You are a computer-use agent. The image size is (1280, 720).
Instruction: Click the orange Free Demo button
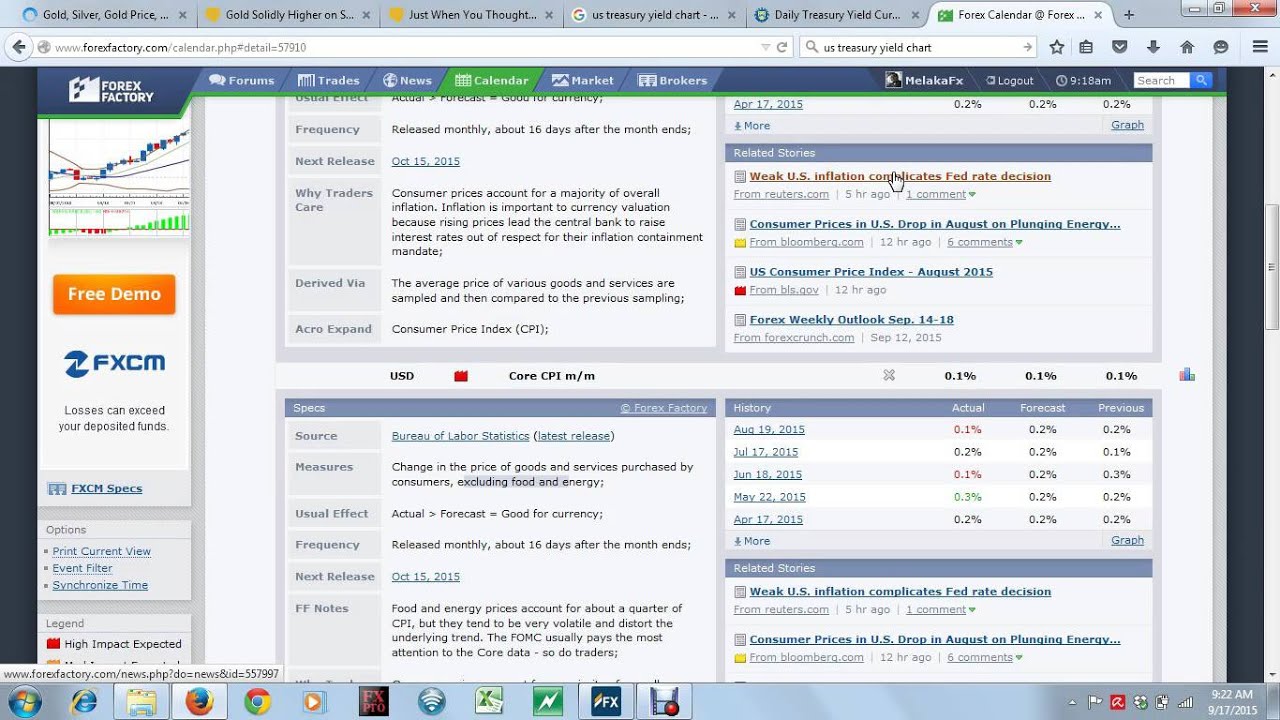(x=114, y=294)
